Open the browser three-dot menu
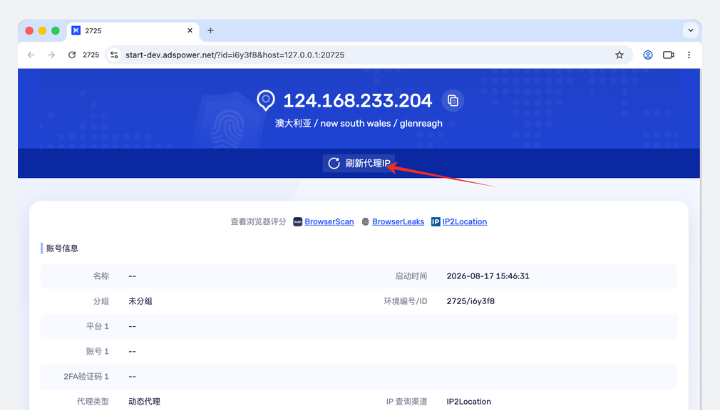This screenshot has width=720, height=410. (x=689, y=55)
